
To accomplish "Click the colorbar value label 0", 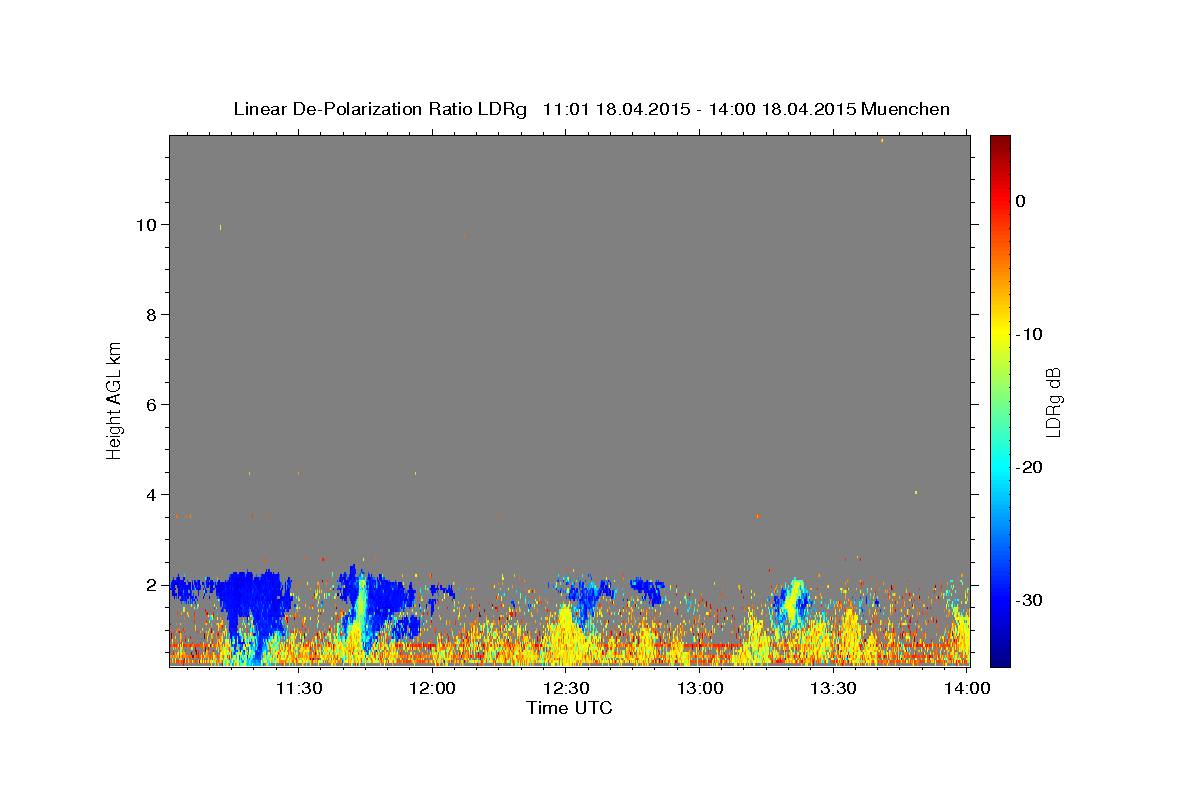I will tap(1021, 201).
